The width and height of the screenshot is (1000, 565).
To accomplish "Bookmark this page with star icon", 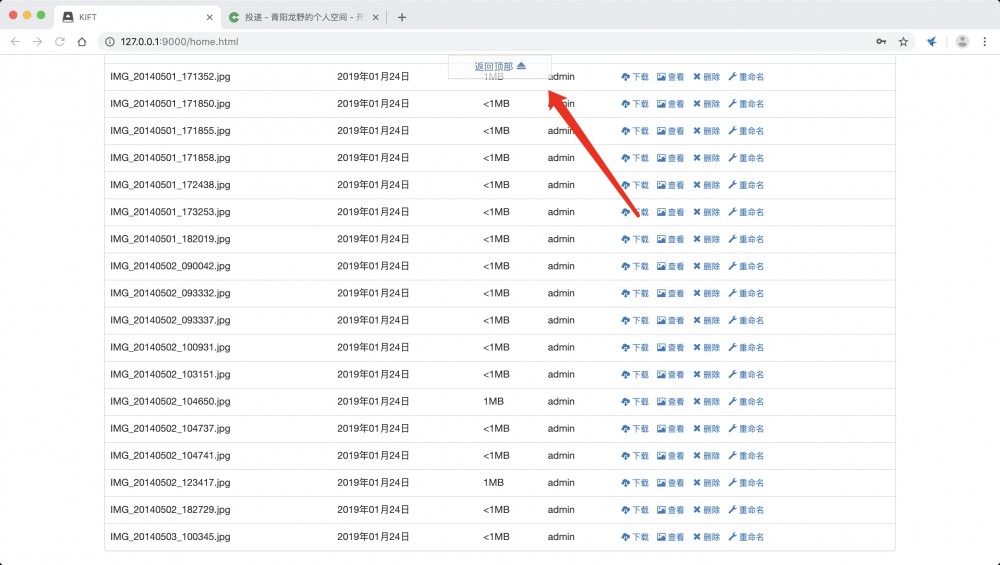I will 903,41.
